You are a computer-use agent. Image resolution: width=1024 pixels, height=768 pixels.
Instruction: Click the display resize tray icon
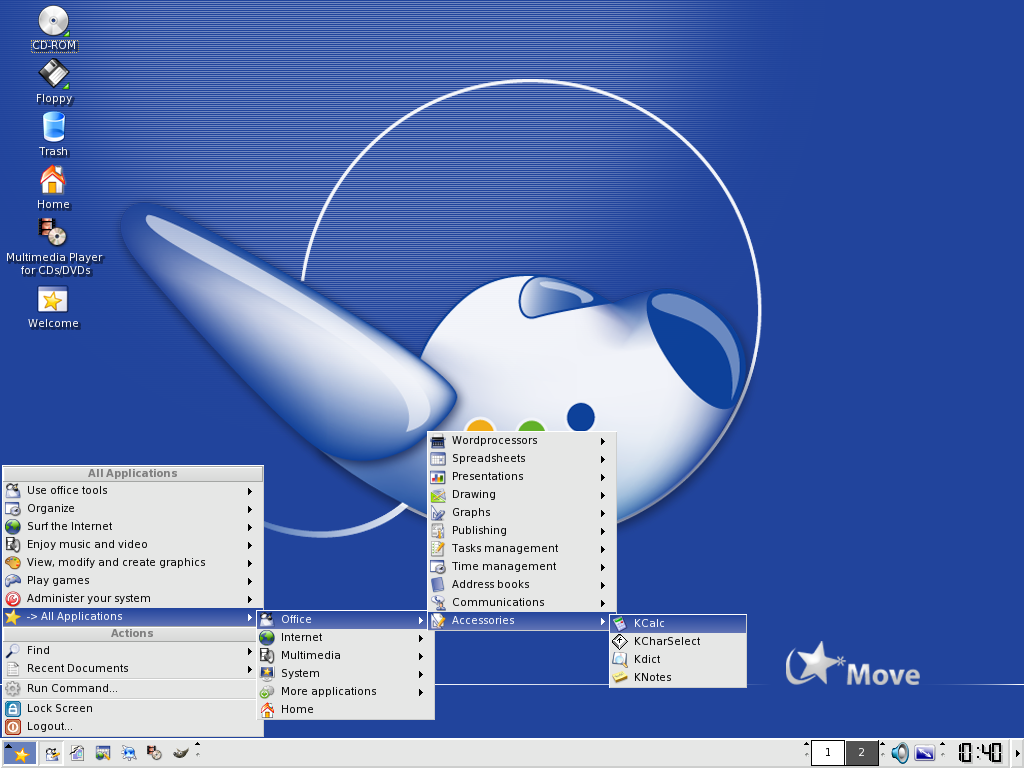pos(925,754)
